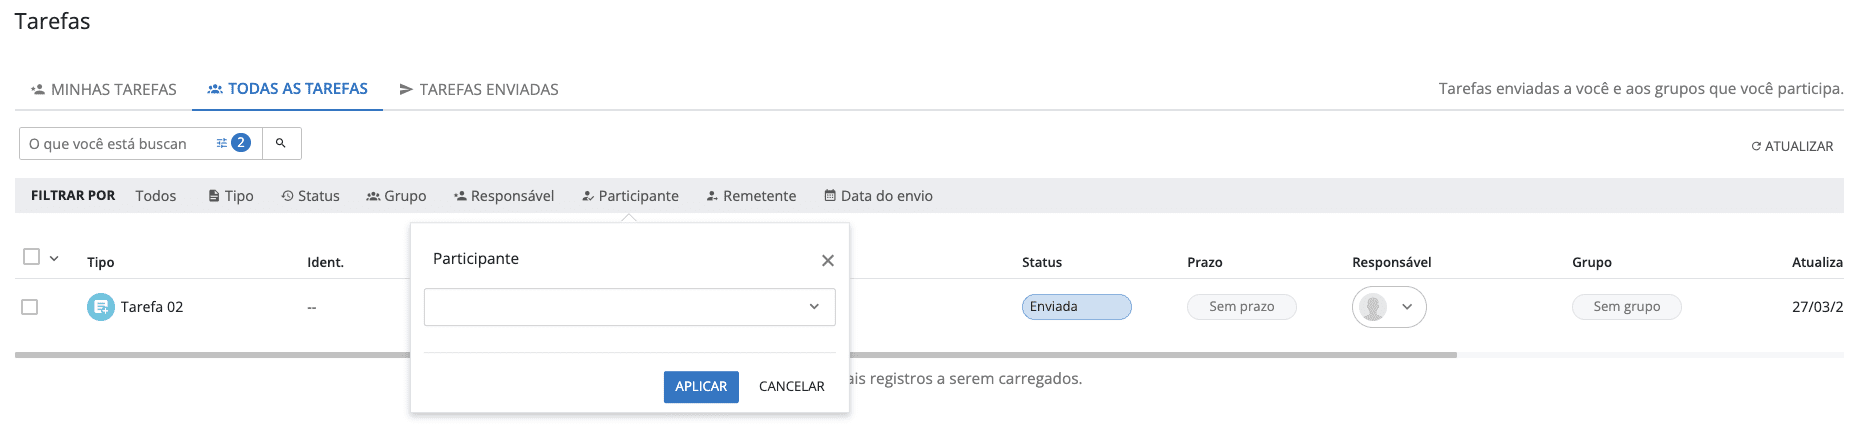Click the responsible user avatar icon
The width and height of the screenshot is (1857, 427).
tap(1373, 307)
